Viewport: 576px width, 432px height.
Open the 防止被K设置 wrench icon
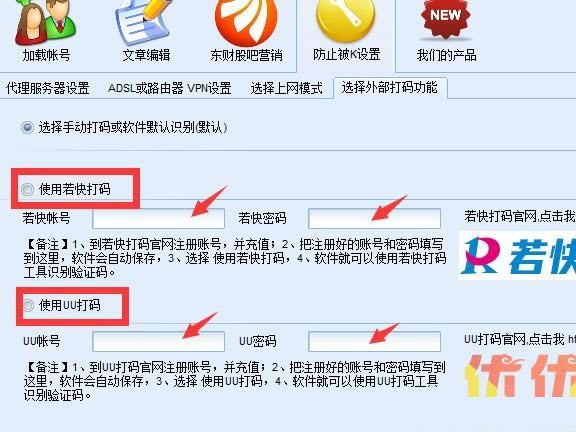click(346, 20)
